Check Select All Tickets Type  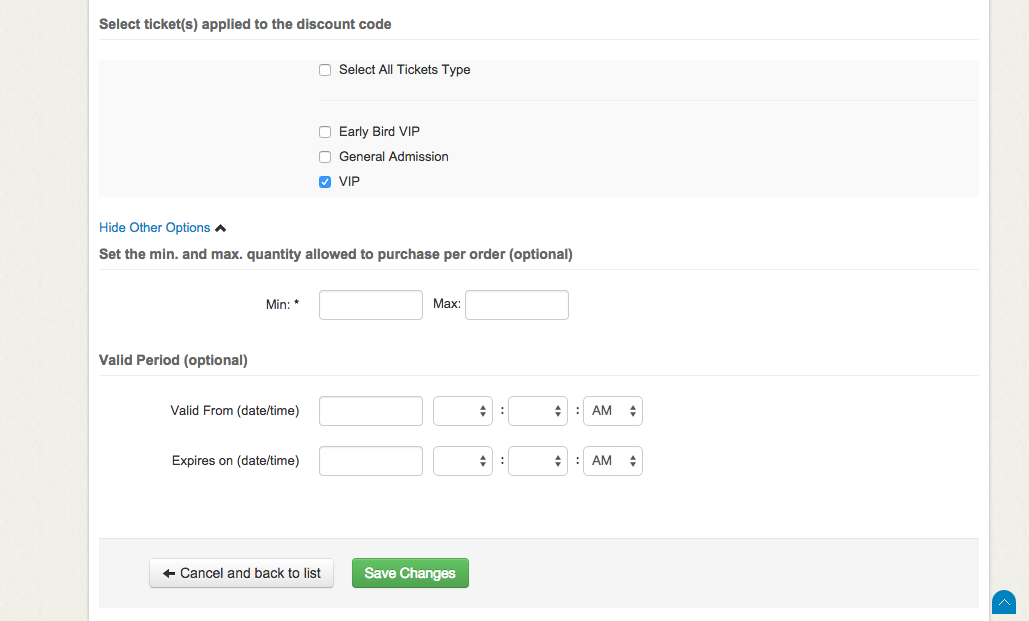click(x=325, y=70)
